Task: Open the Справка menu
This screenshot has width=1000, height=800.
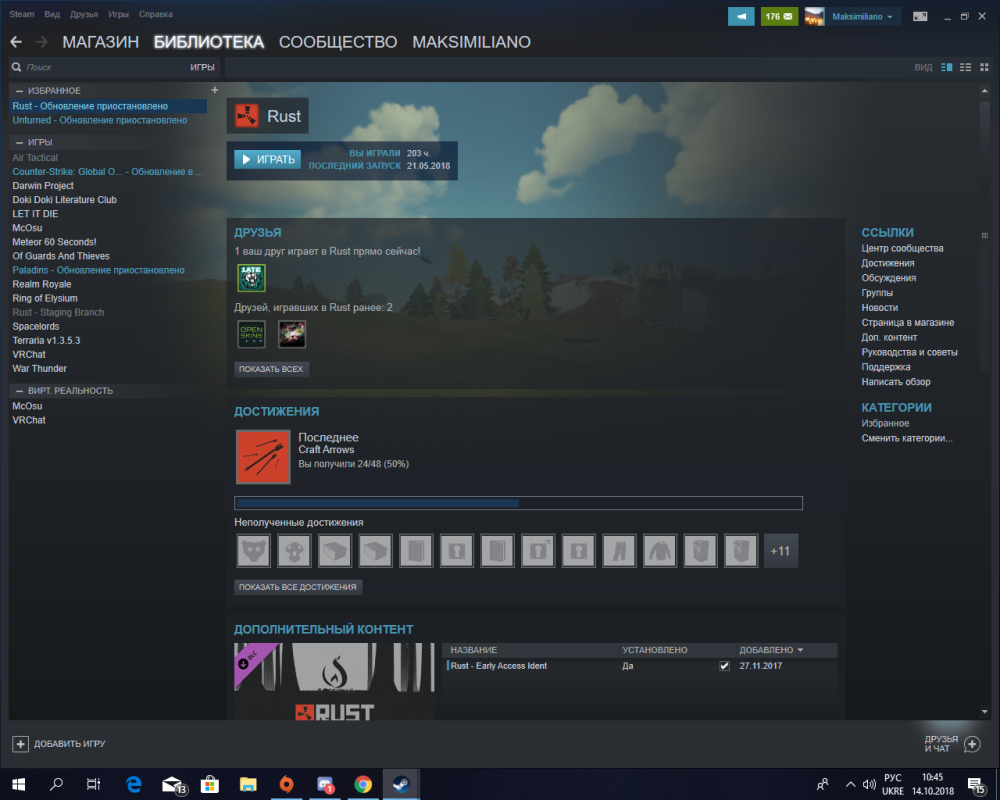Action: click(x=156, y=14)
